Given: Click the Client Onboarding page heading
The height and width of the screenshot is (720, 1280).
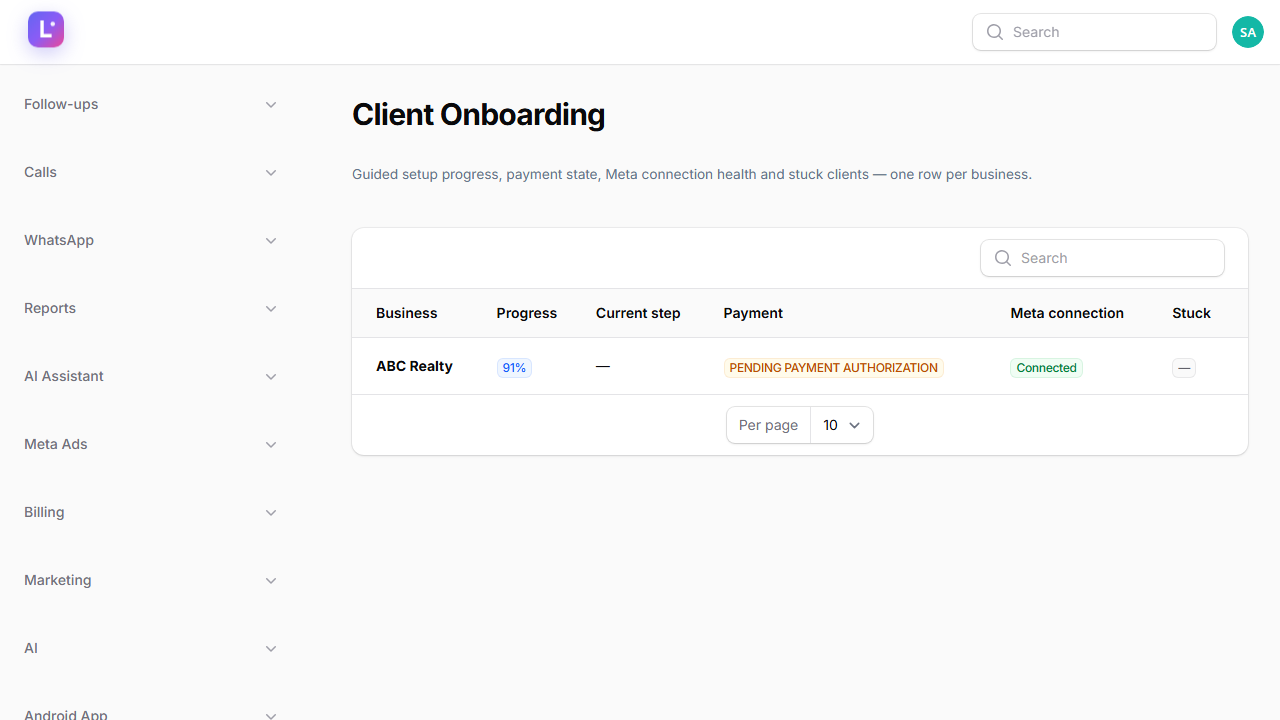Looking at the screenshot, I should 478,115.
